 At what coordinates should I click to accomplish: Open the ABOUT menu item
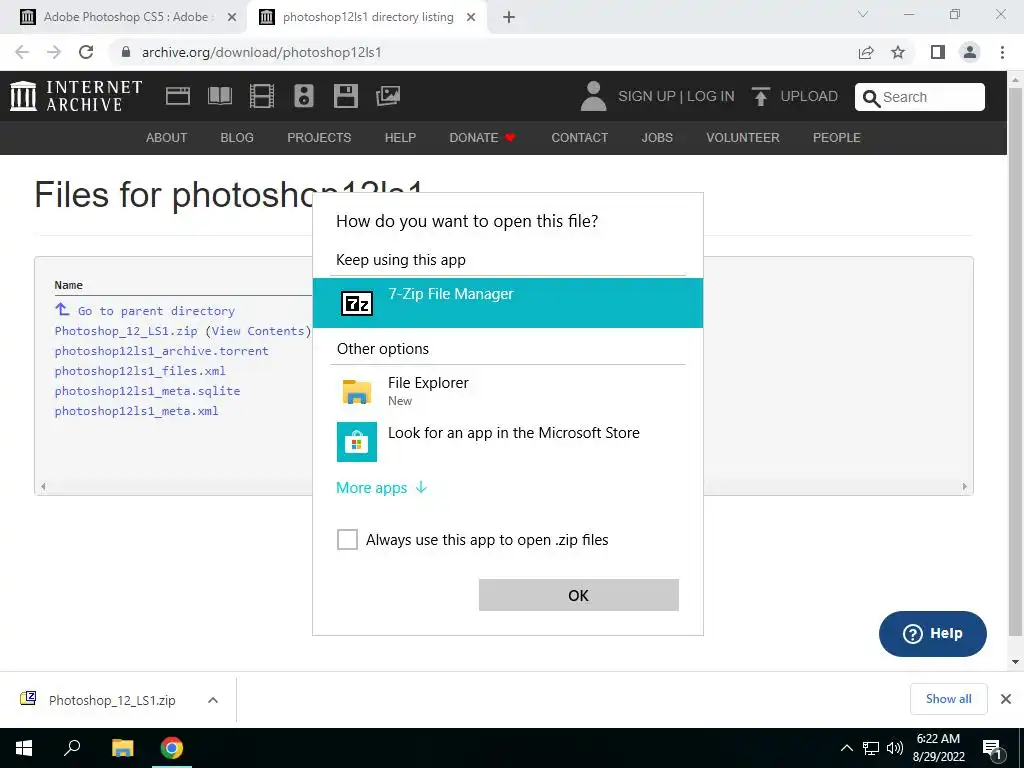167,138
